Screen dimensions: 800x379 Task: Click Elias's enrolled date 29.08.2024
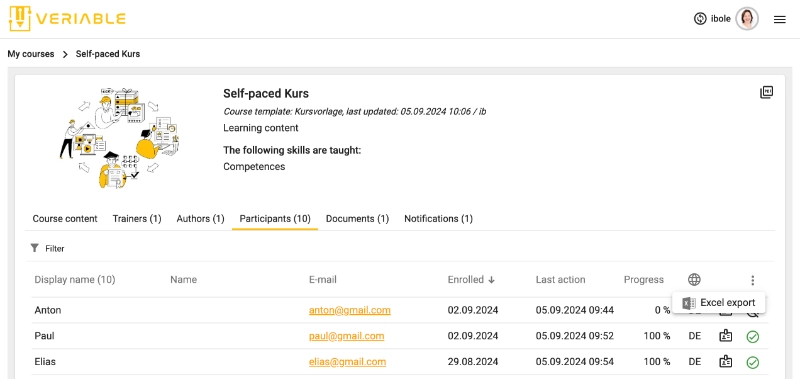coord(473,362)
